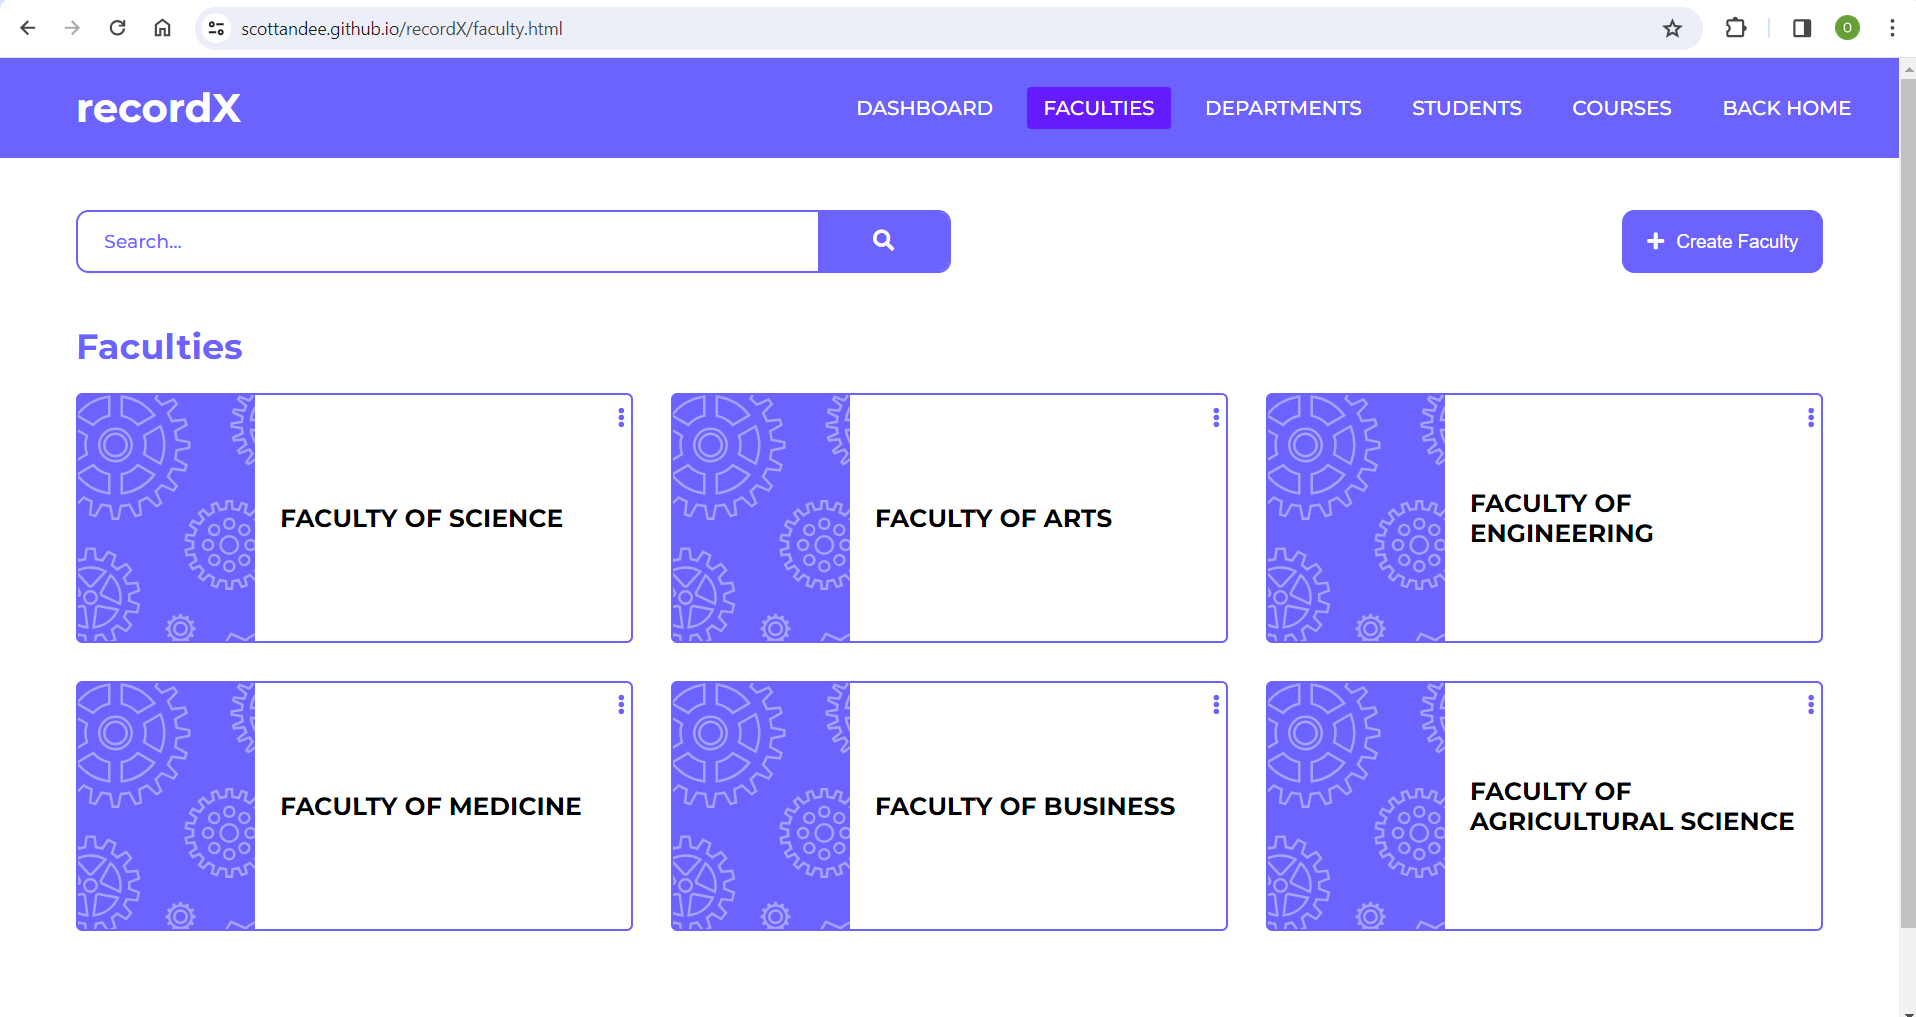Open the Faculty of Engineering gear thumbnail
The width and height of the screenshot is (1916, 1017).
(x=1356, y=518)
